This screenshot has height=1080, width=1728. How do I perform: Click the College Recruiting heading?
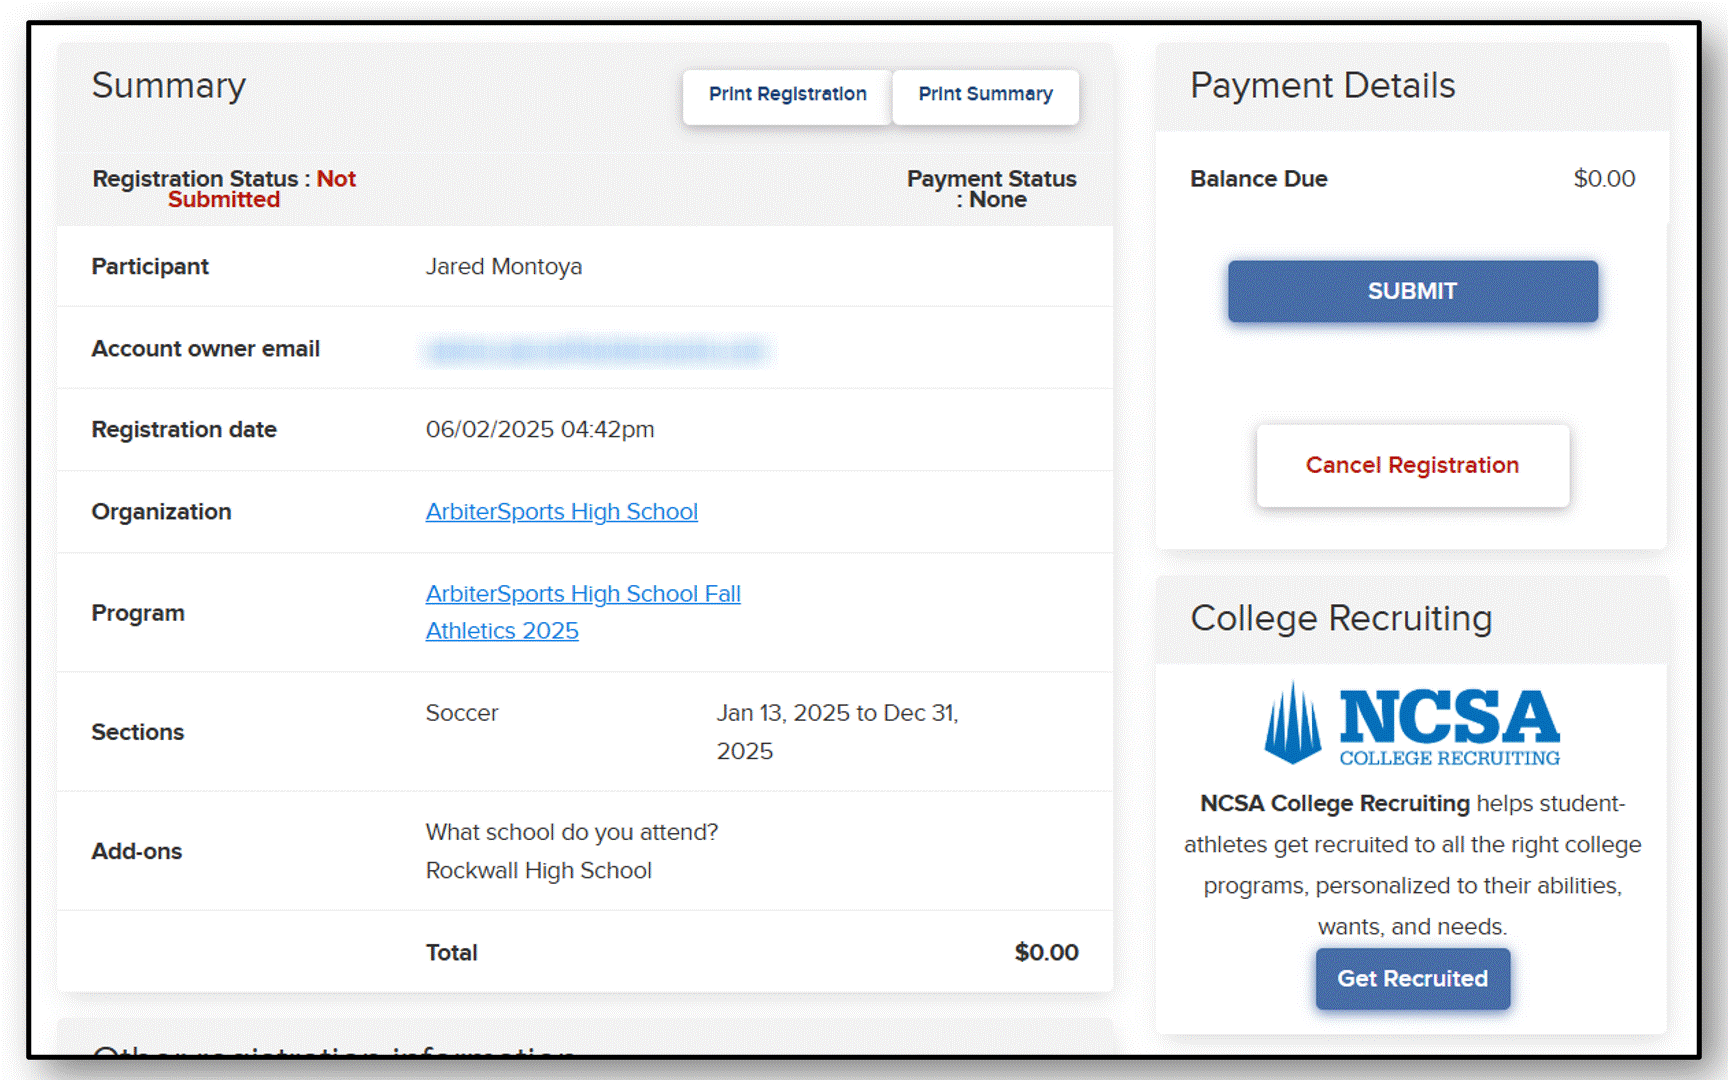[x=1341, y=618]
